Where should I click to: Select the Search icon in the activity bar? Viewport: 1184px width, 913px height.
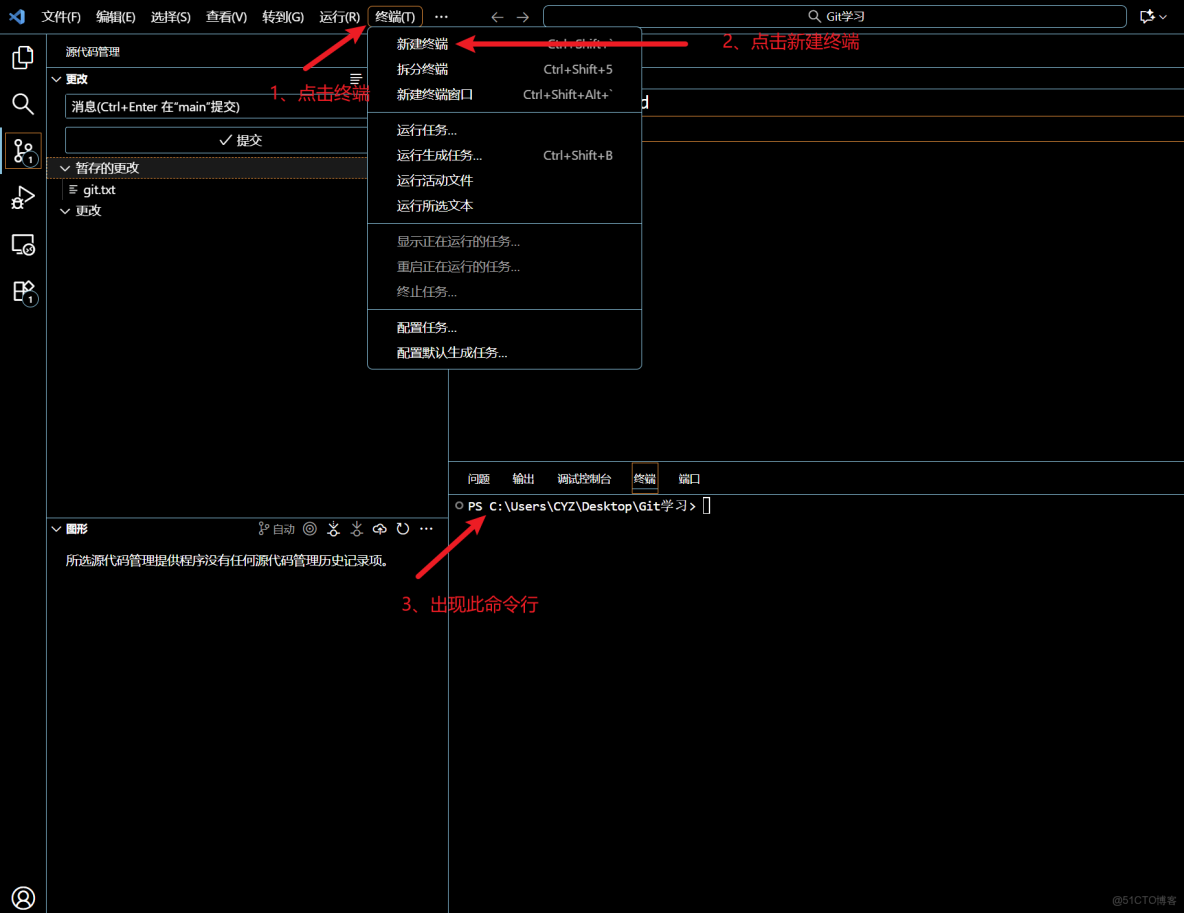click(x=22, y=103)
